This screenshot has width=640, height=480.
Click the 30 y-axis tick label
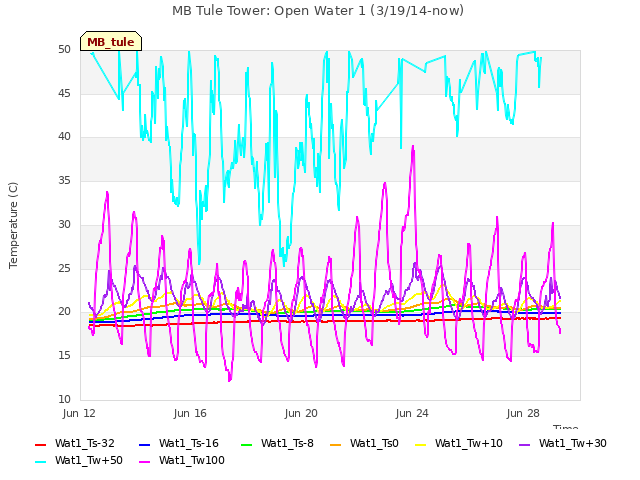(64, 224)
